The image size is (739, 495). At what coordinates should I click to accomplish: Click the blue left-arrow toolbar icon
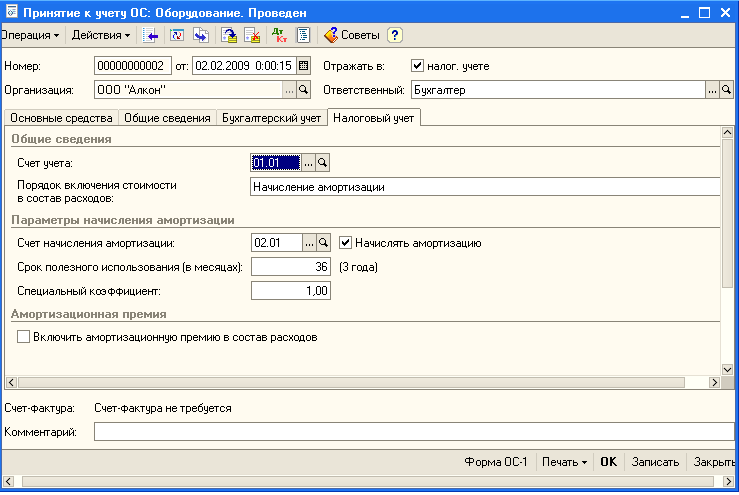point(151,35)
